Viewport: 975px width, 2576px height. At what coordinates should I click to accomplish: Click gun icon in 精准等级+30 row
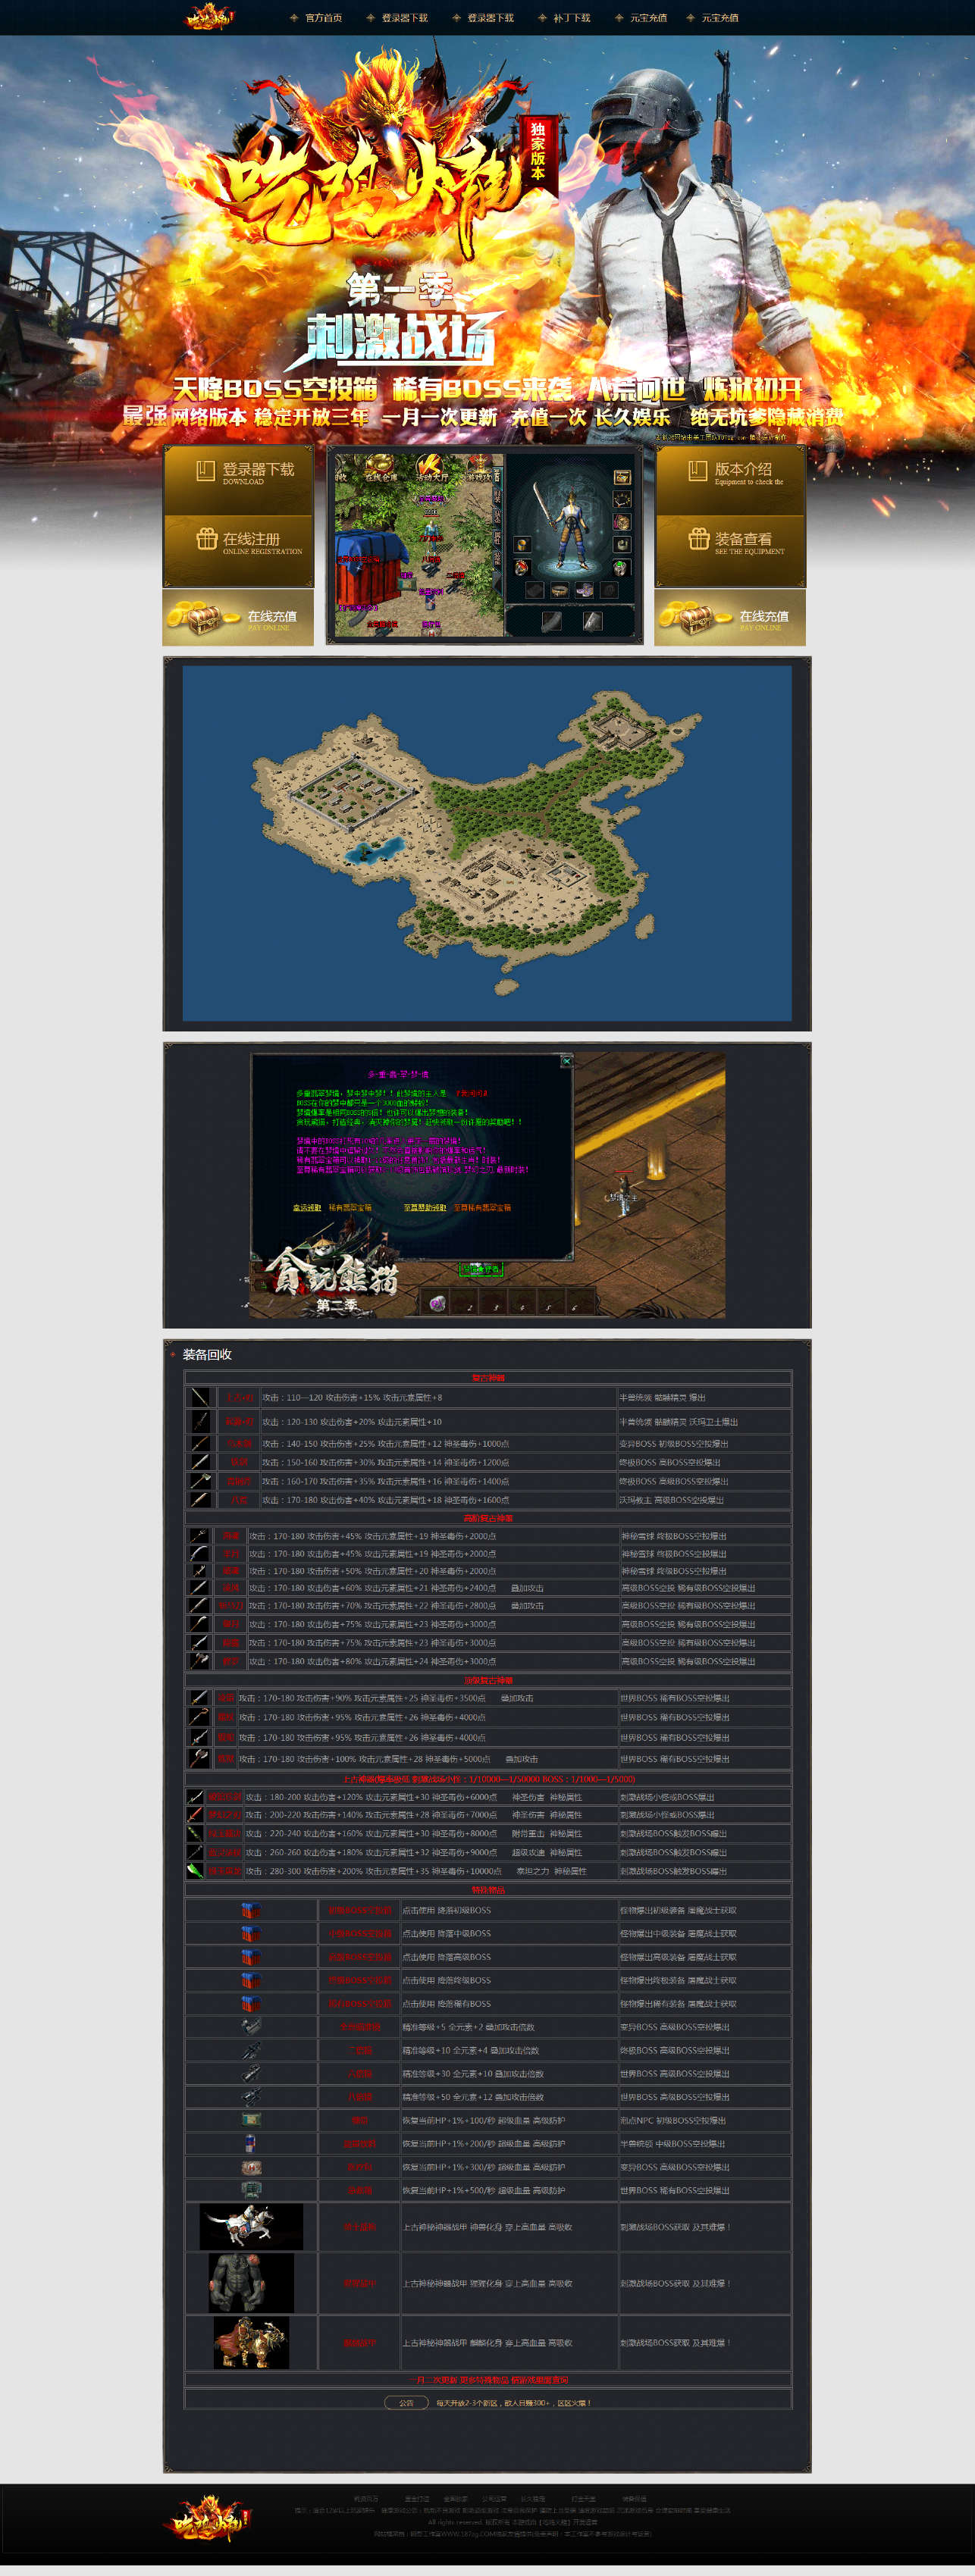tap(251, 2073)
